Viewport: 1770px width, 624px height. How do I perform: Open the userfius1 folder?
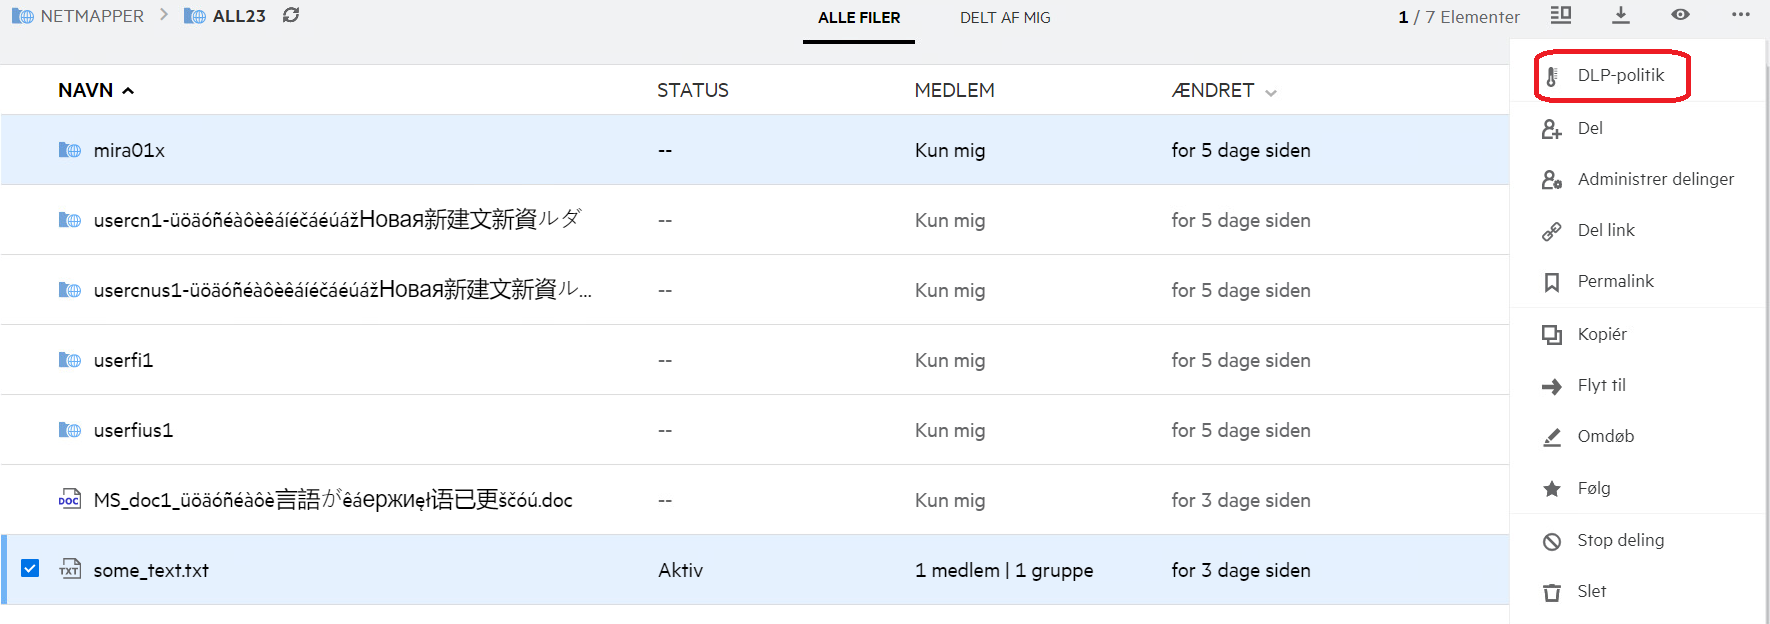point(133,430)
